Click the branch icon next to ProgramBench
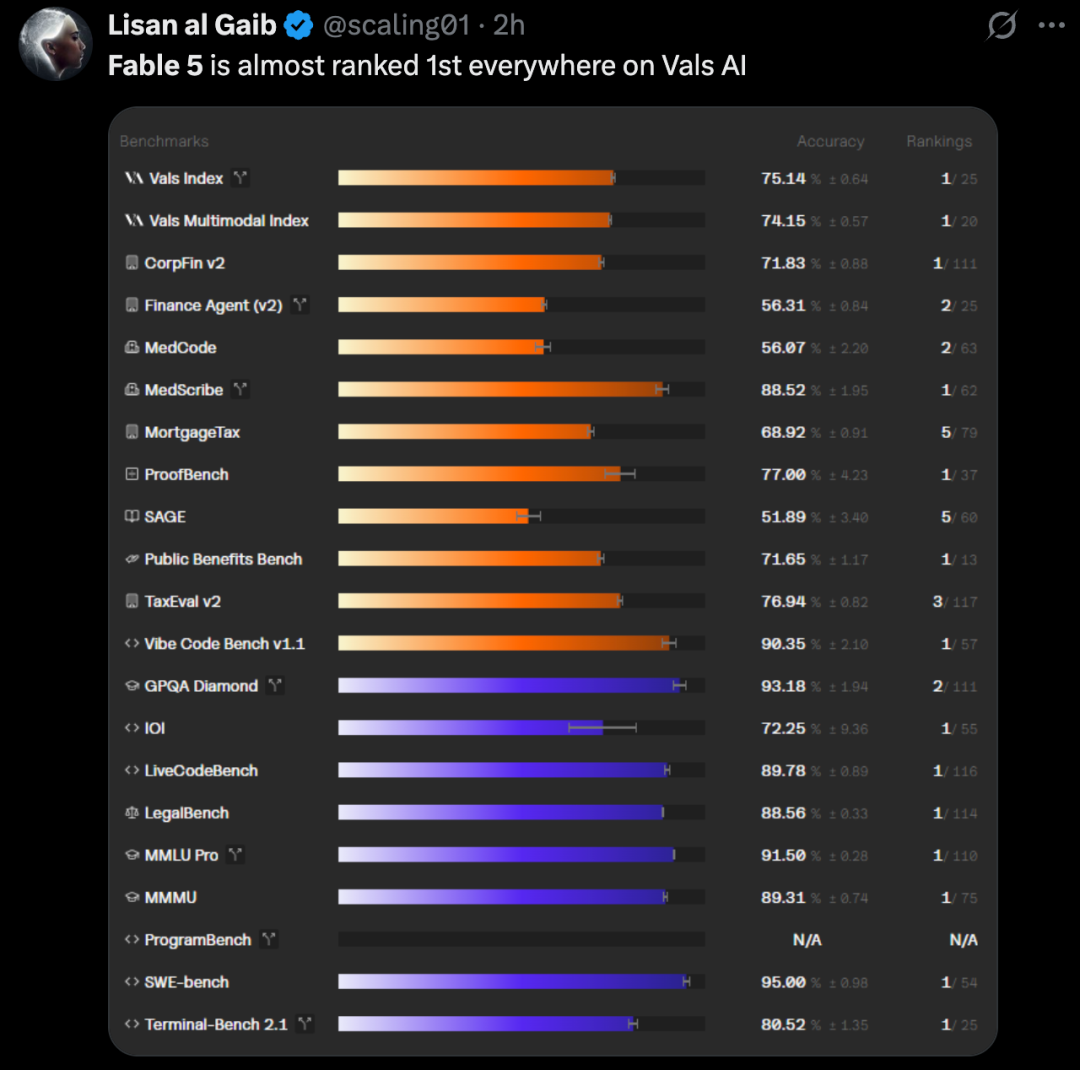The image size is (1080, 1070). [269, 939]
